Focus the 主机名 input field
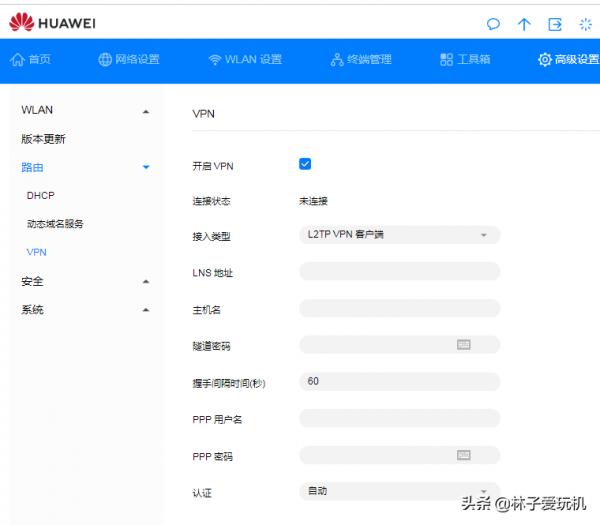Screen dimensions: 600x525 (399, 308)
